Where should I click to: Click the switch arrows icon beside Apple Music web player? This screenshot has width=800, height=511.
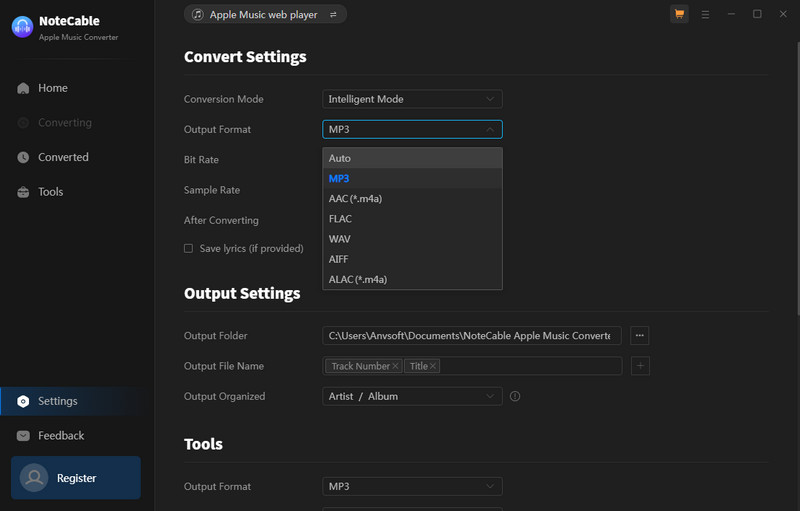(x=333, y=15)
